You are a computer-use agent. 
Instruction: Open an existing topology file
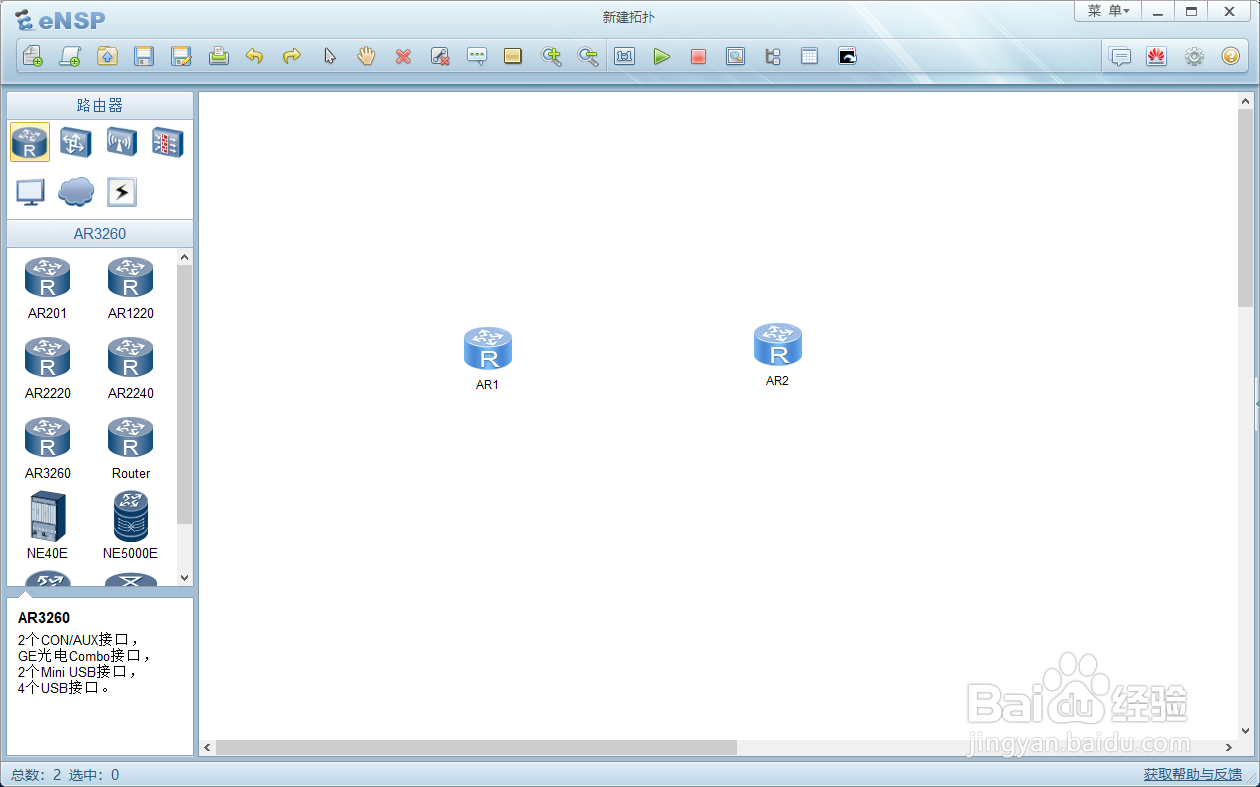pyautogui.click(x=107, y=57)
